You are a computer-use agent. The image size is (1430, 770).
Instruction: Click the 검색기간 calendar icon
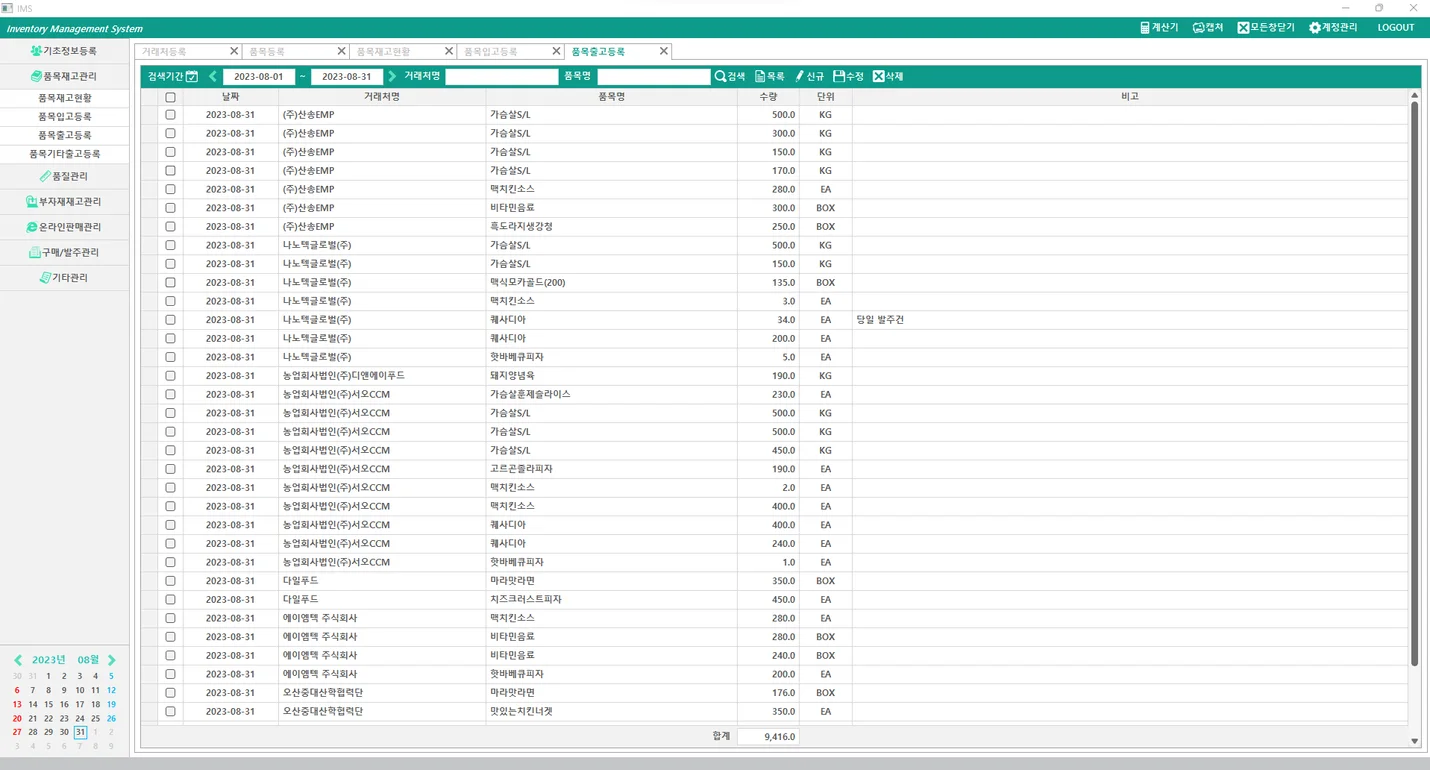[x=192, y=76]
